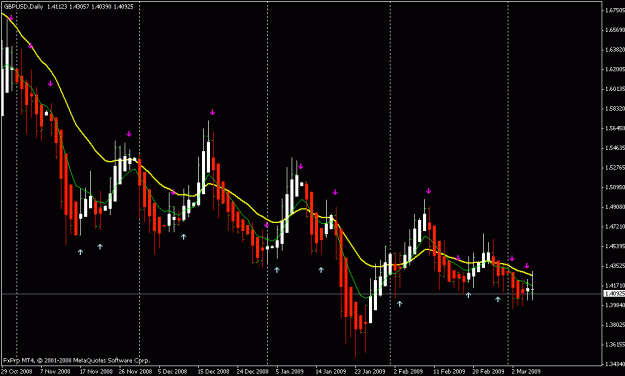Click the '2 Feb 2009' date label

(x=408, y=371)
